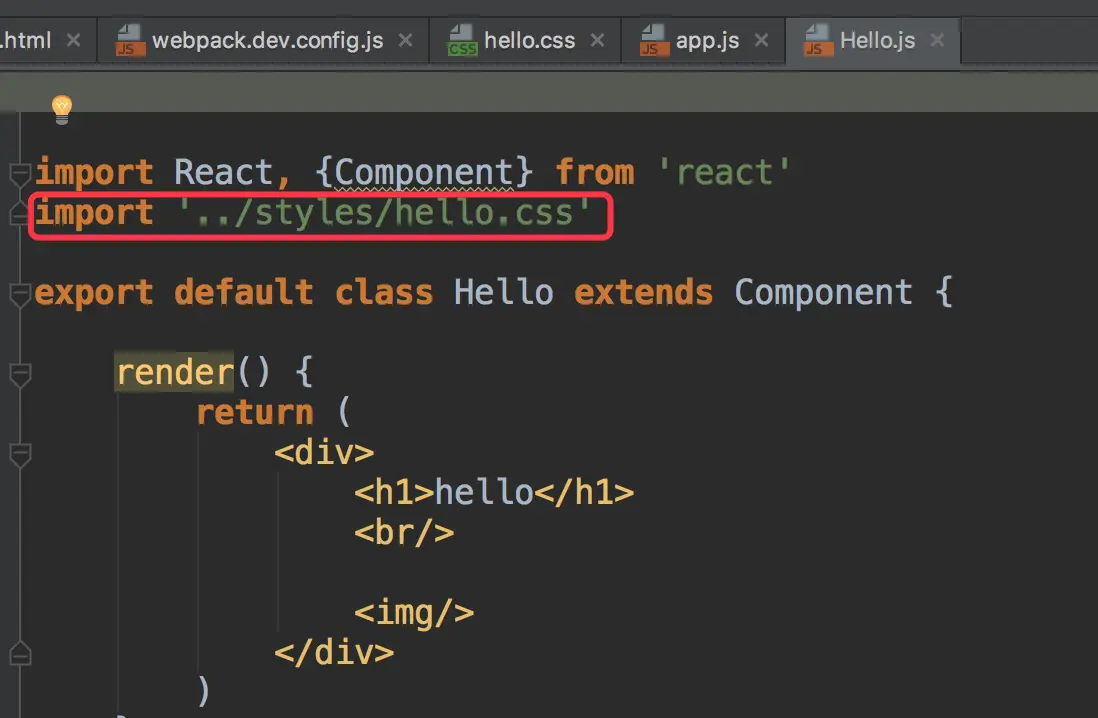Open the yellow lightbulb intention actions
The width and height of the screenshot is (1098, 718).
(62, 110)
